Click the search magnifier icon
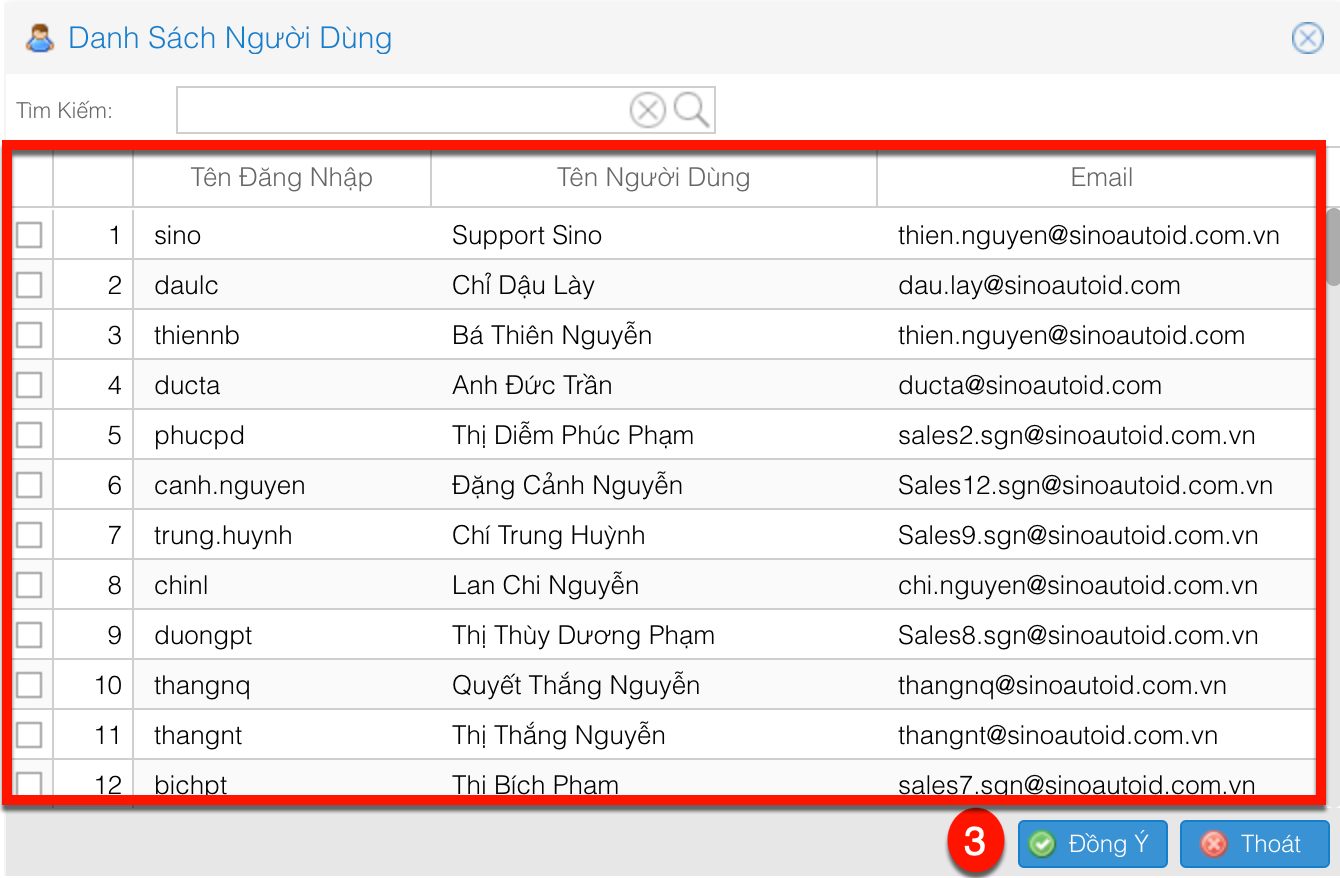Viewport: 1340px width, 878px height. tap(692, 109)
